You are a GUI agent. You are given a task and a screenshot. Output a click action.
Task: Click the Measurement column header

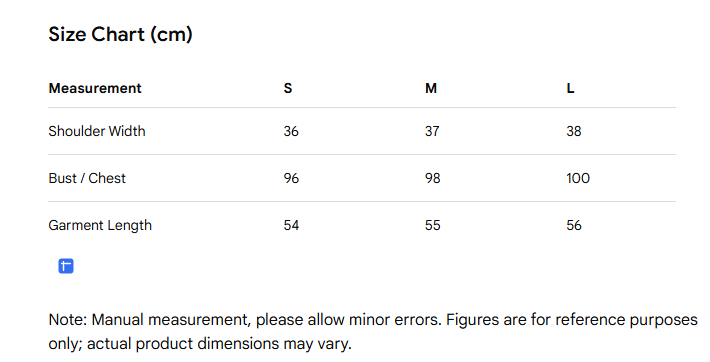[x=95, y=88]
